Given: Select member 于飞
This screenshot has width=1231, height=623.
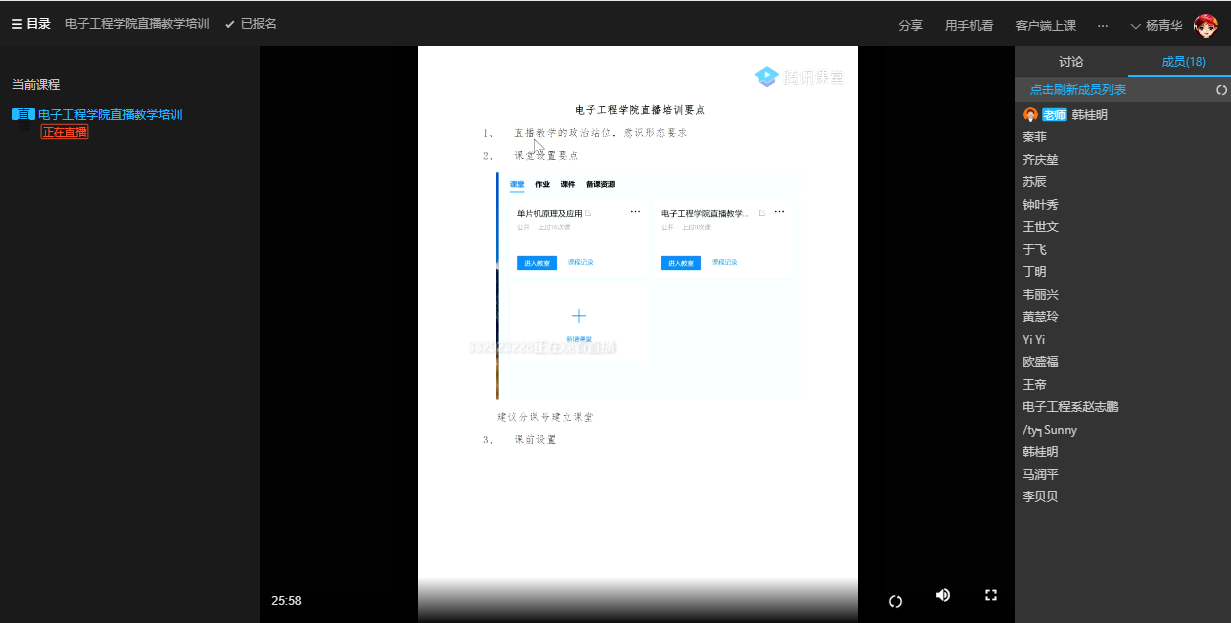Looking at the screenshot, I should point(1035,249).
